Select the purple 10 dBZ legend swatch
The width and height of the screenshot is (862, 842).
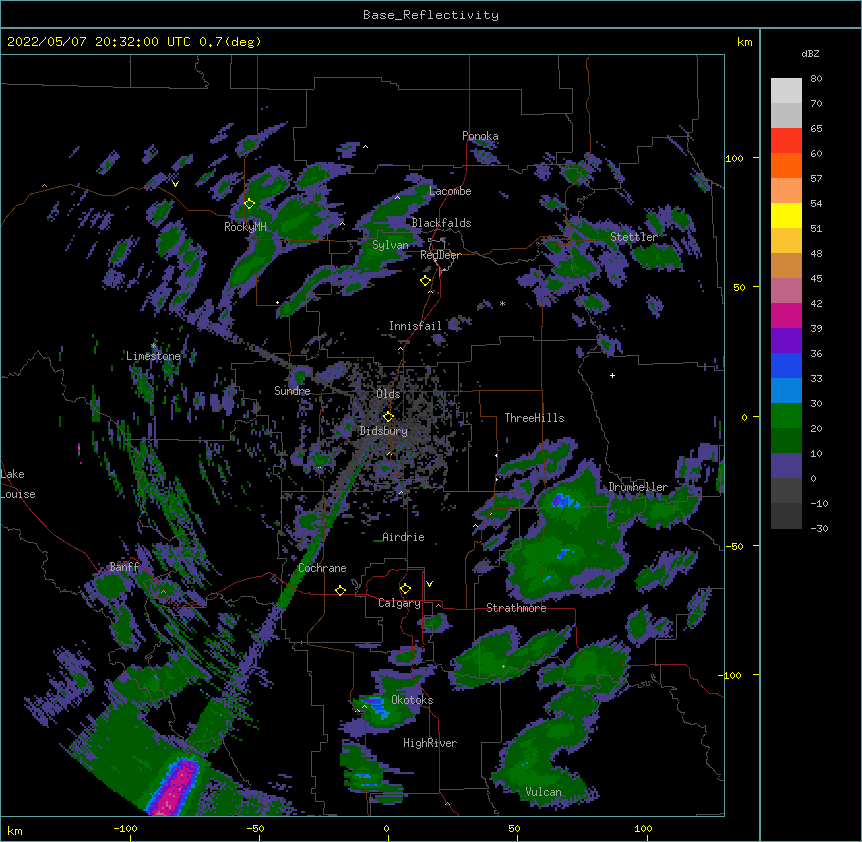pyautogui.click(x=786, y=466)
